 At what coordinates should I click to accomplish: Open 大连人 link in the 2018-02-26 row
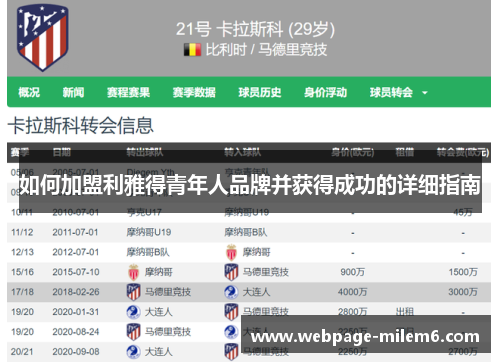click(256, 292)
